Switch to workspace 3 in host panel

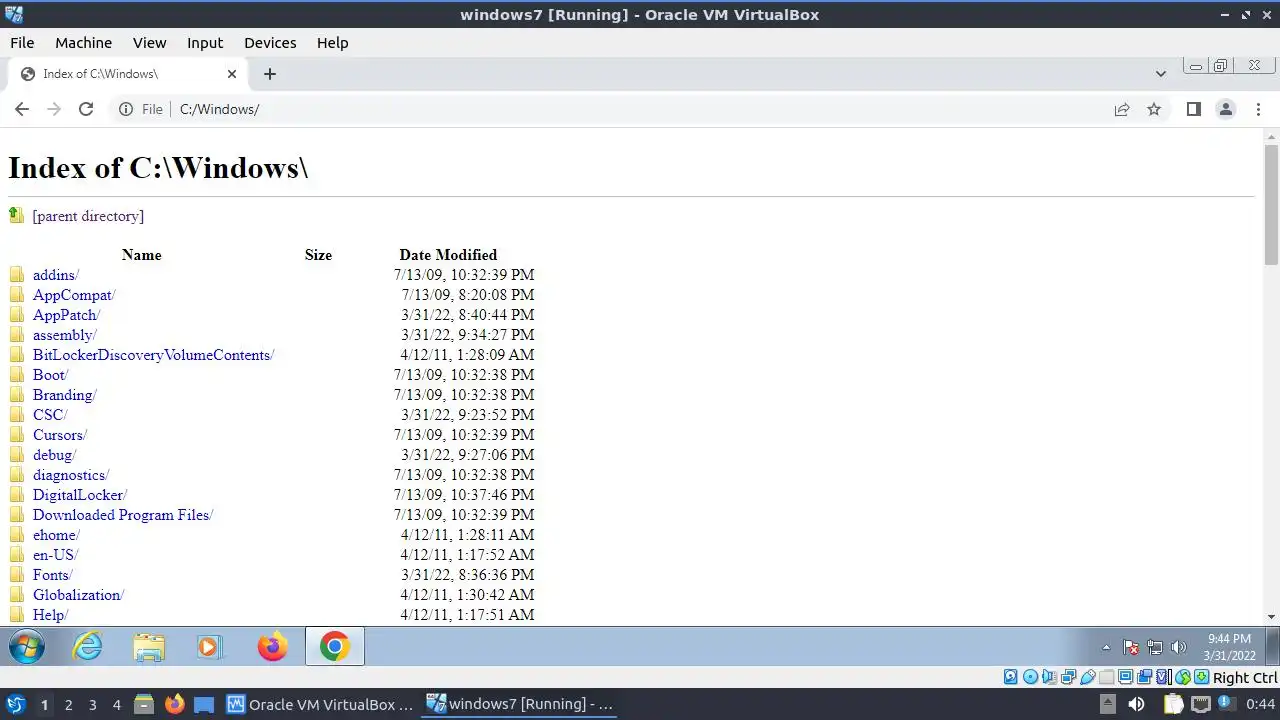[92, 705]
